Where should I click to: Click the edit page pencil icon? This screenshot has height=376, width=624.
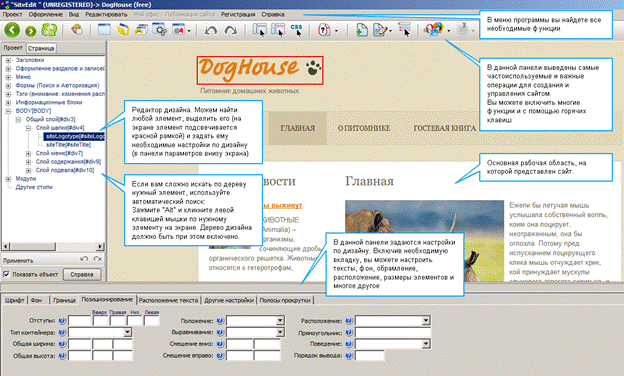(380, 30)
